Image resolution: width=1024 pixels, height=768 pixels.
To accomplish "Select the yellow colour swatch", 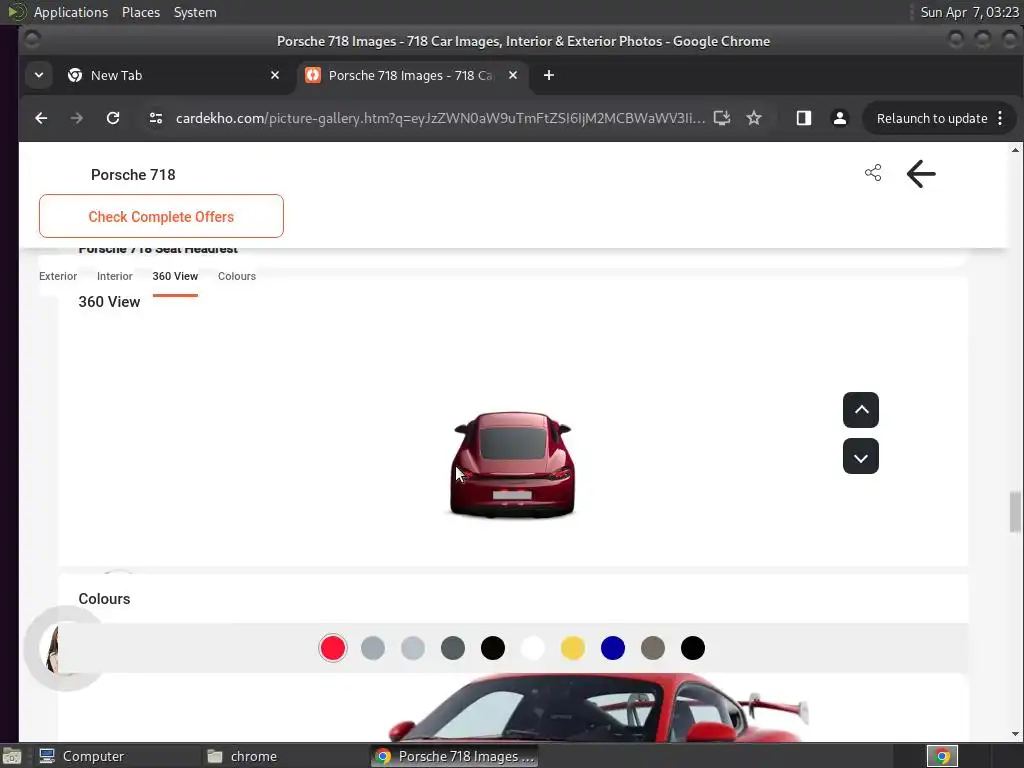I will (573, 648).
